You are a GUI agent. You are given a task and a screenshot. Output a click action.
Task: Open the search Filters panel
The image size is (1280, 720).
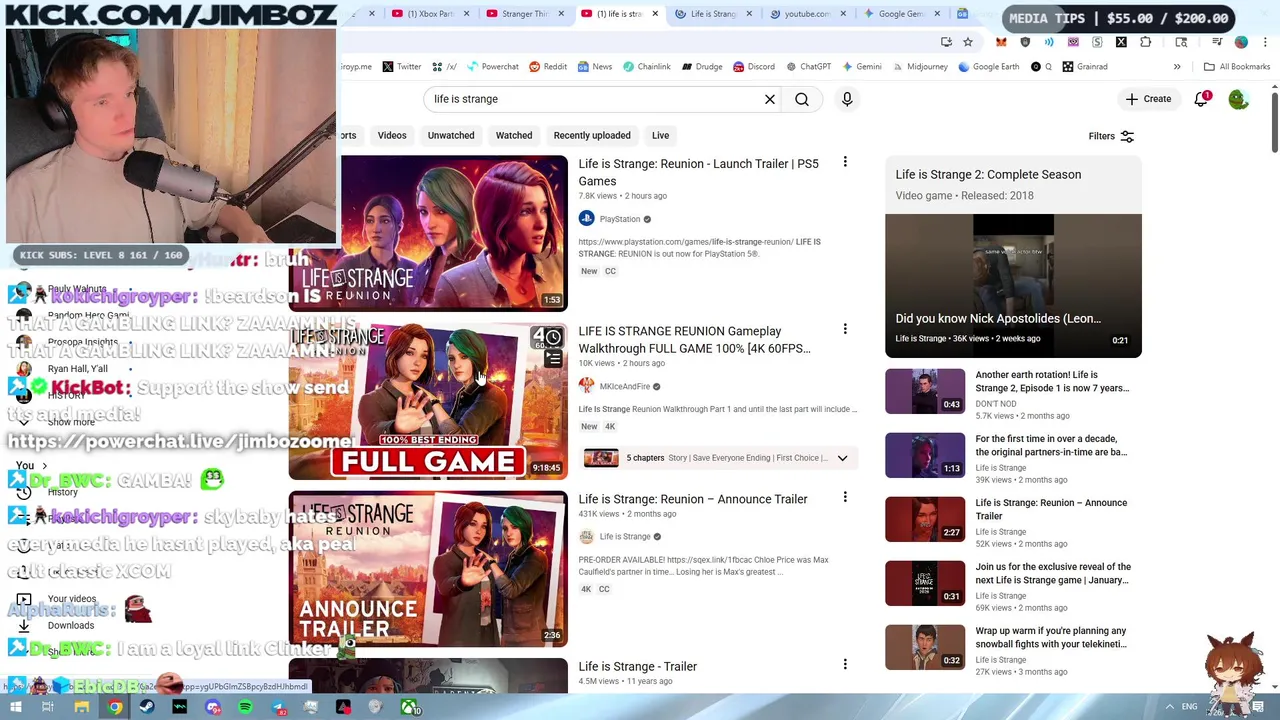point(1111,136)
